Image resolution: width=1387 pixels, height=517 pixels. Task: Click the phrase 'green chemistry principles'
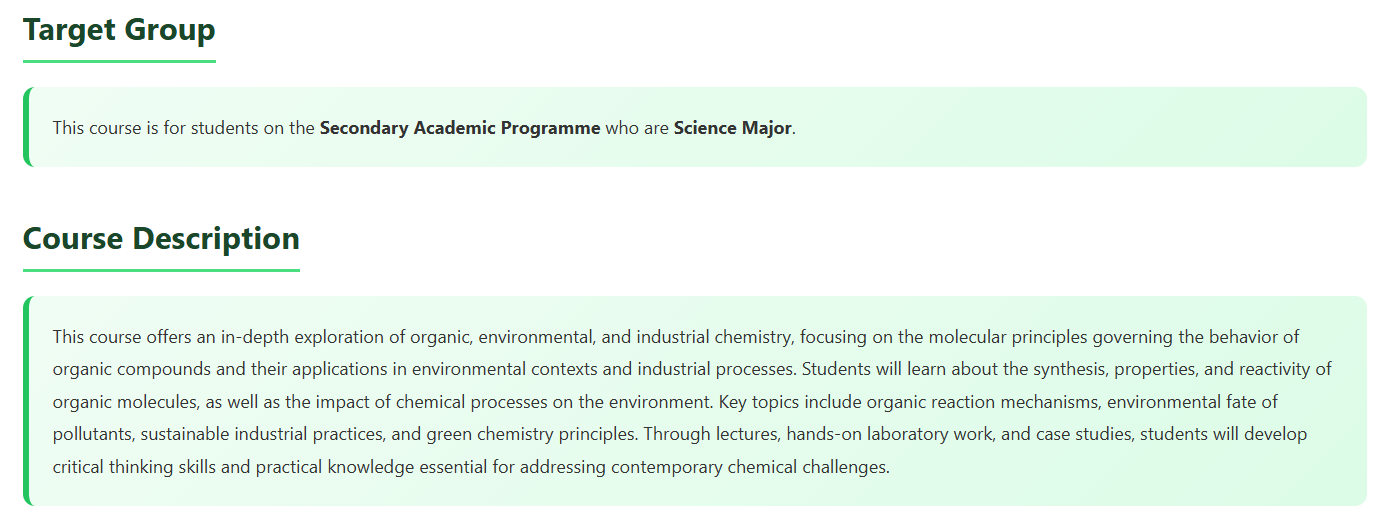tap(532, 435)
